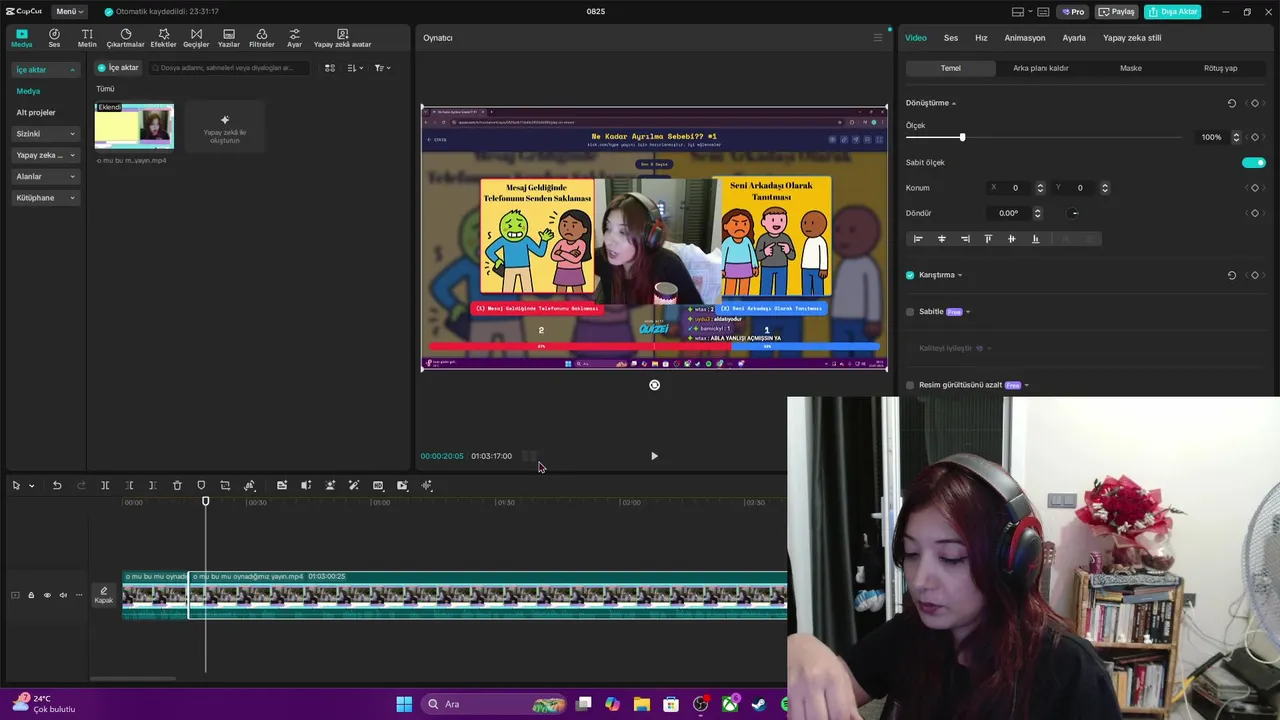Hide the main track with eye icon
This screenshot has width=1280, height=720.
(47, 595)
